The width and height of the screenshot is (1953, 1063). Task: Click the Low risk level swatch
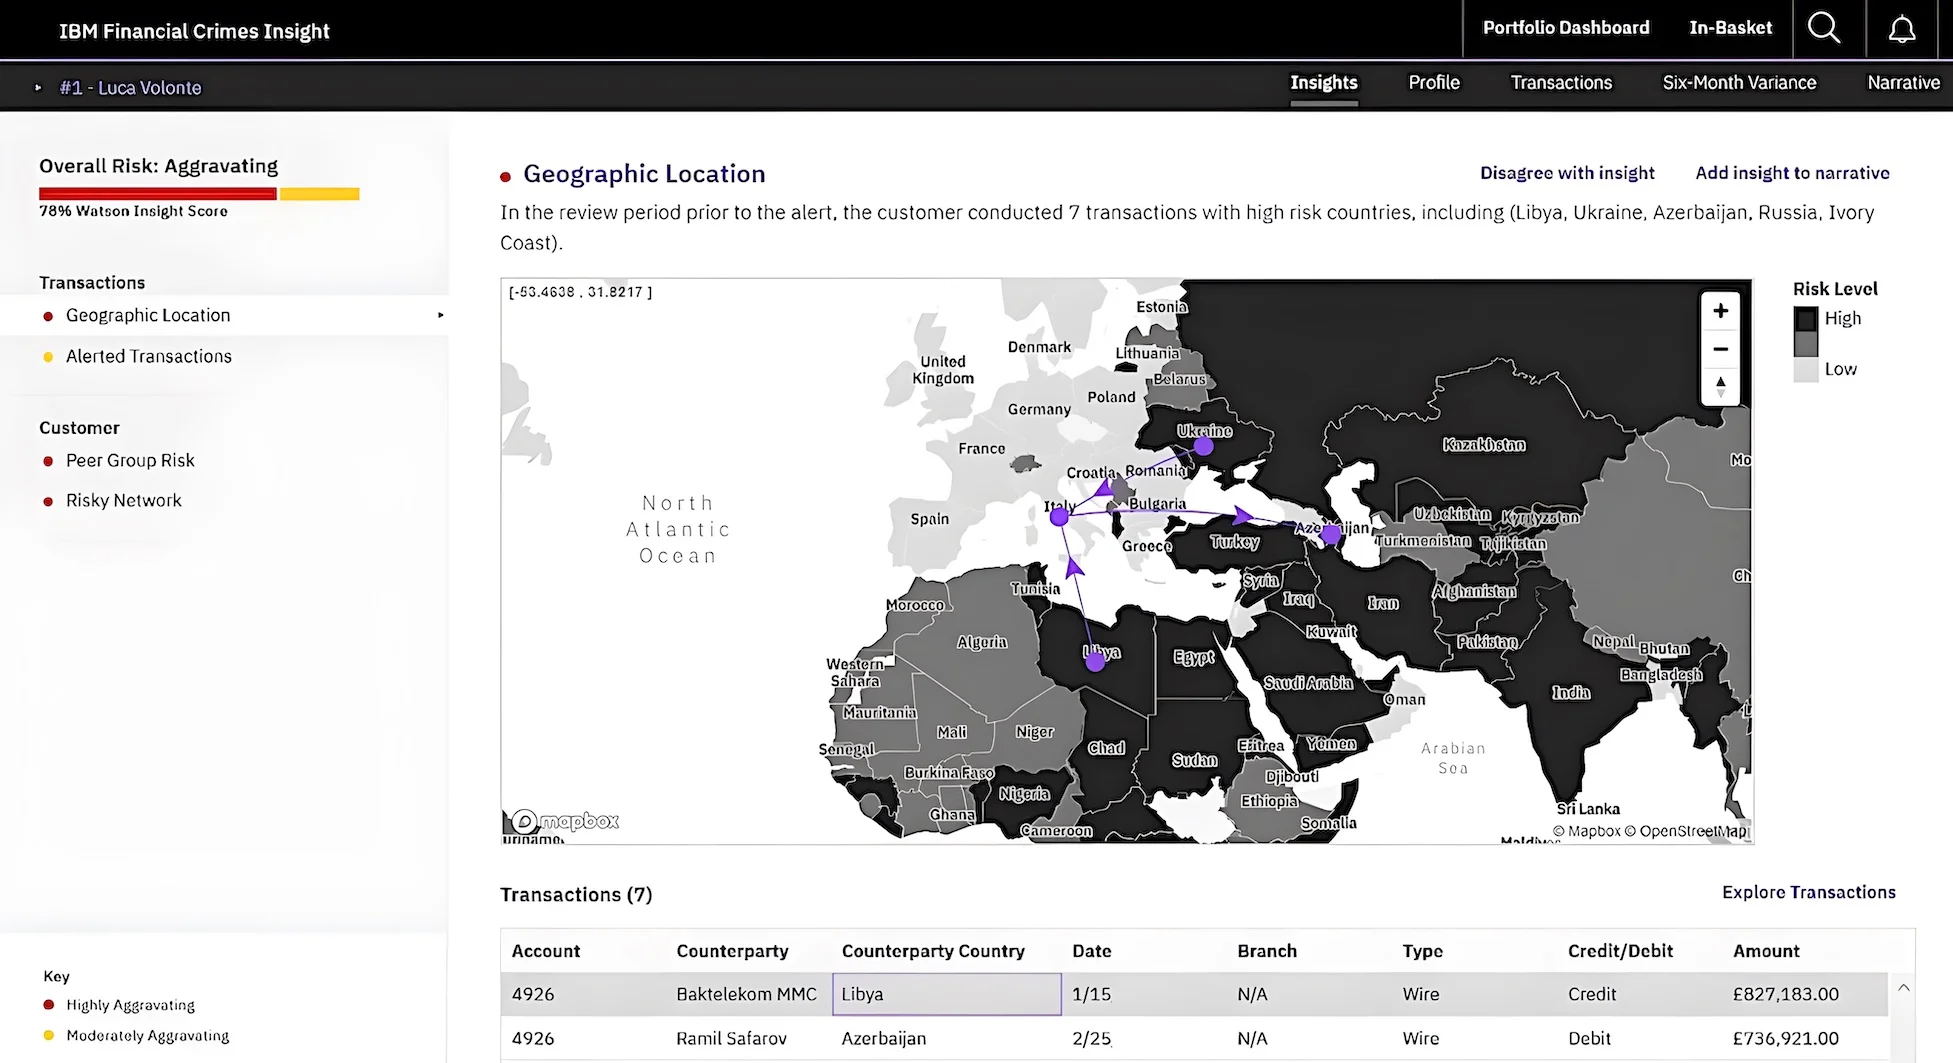(1805, 369)
